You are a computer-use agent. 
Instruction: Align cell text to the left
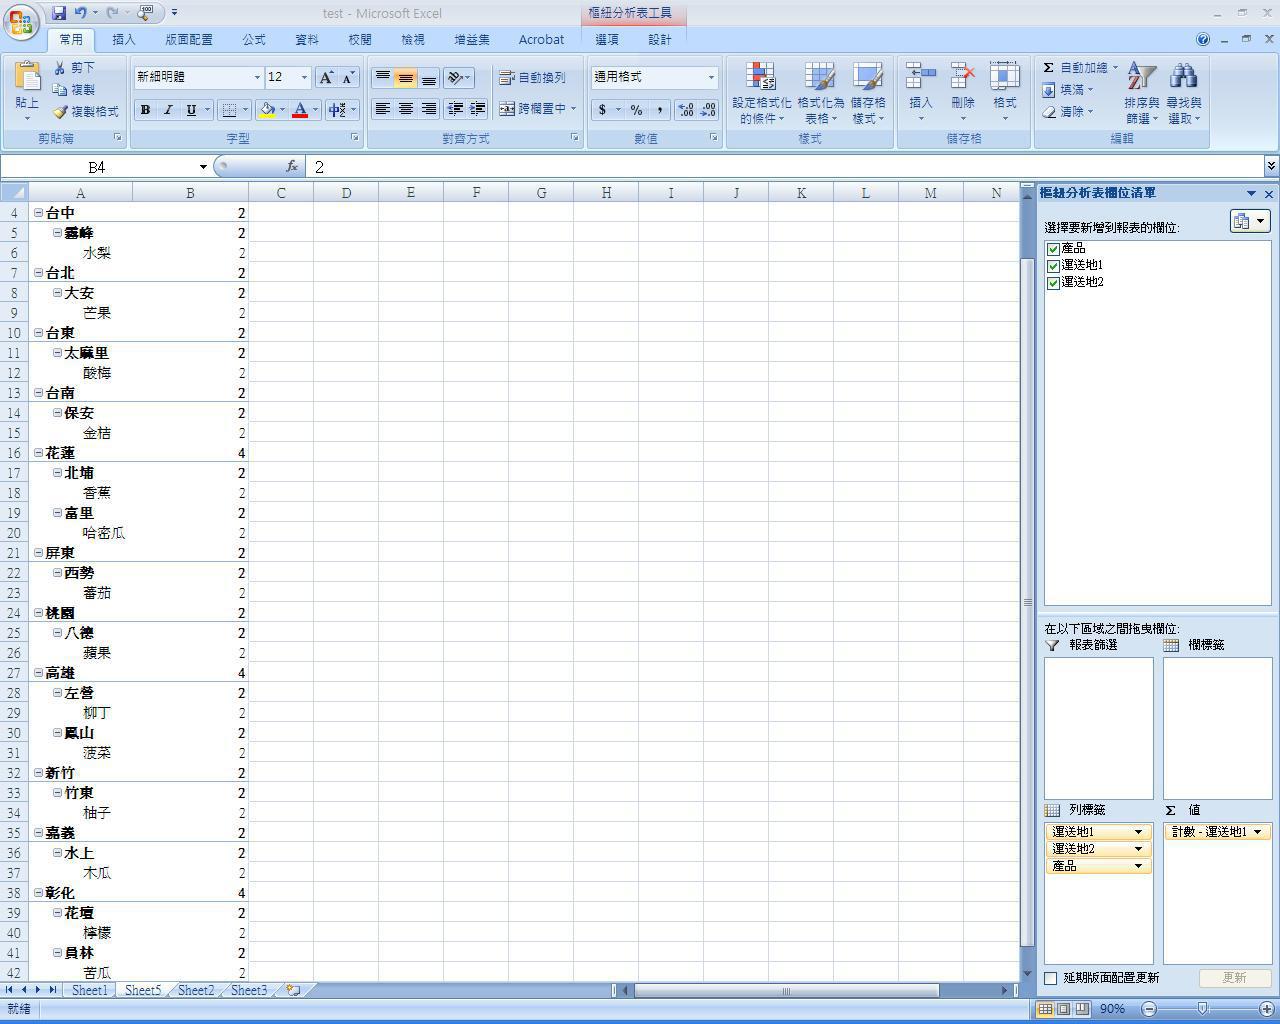tap(382, 108)
